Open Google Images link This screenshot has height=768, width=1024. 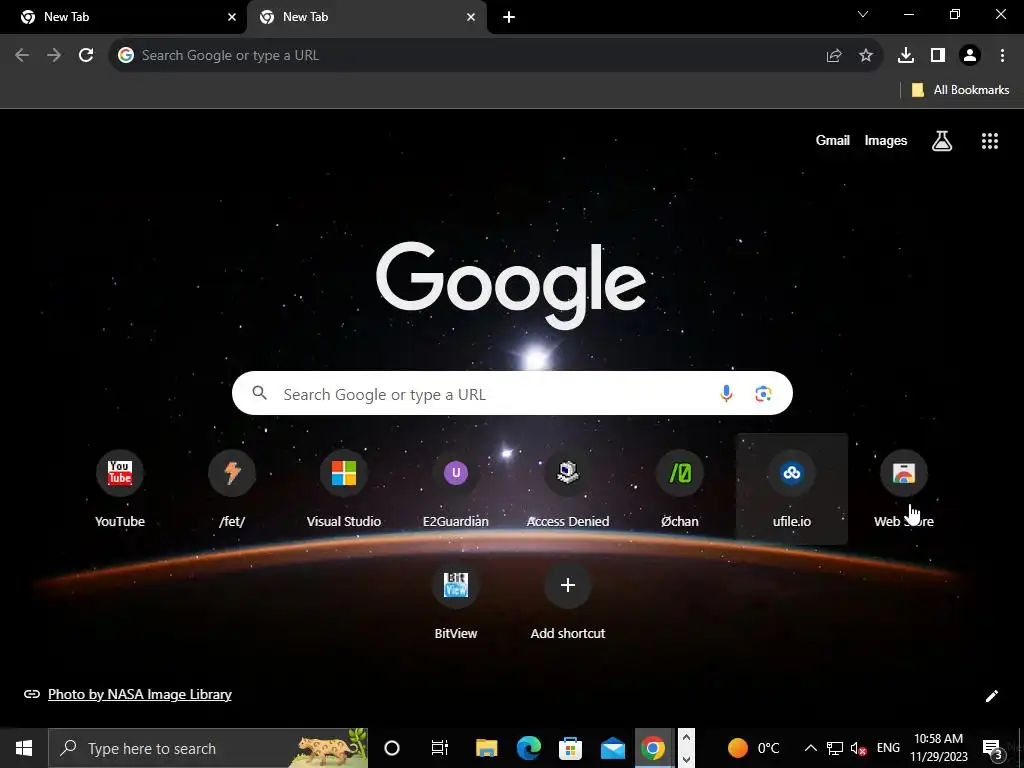coord(886,140)
